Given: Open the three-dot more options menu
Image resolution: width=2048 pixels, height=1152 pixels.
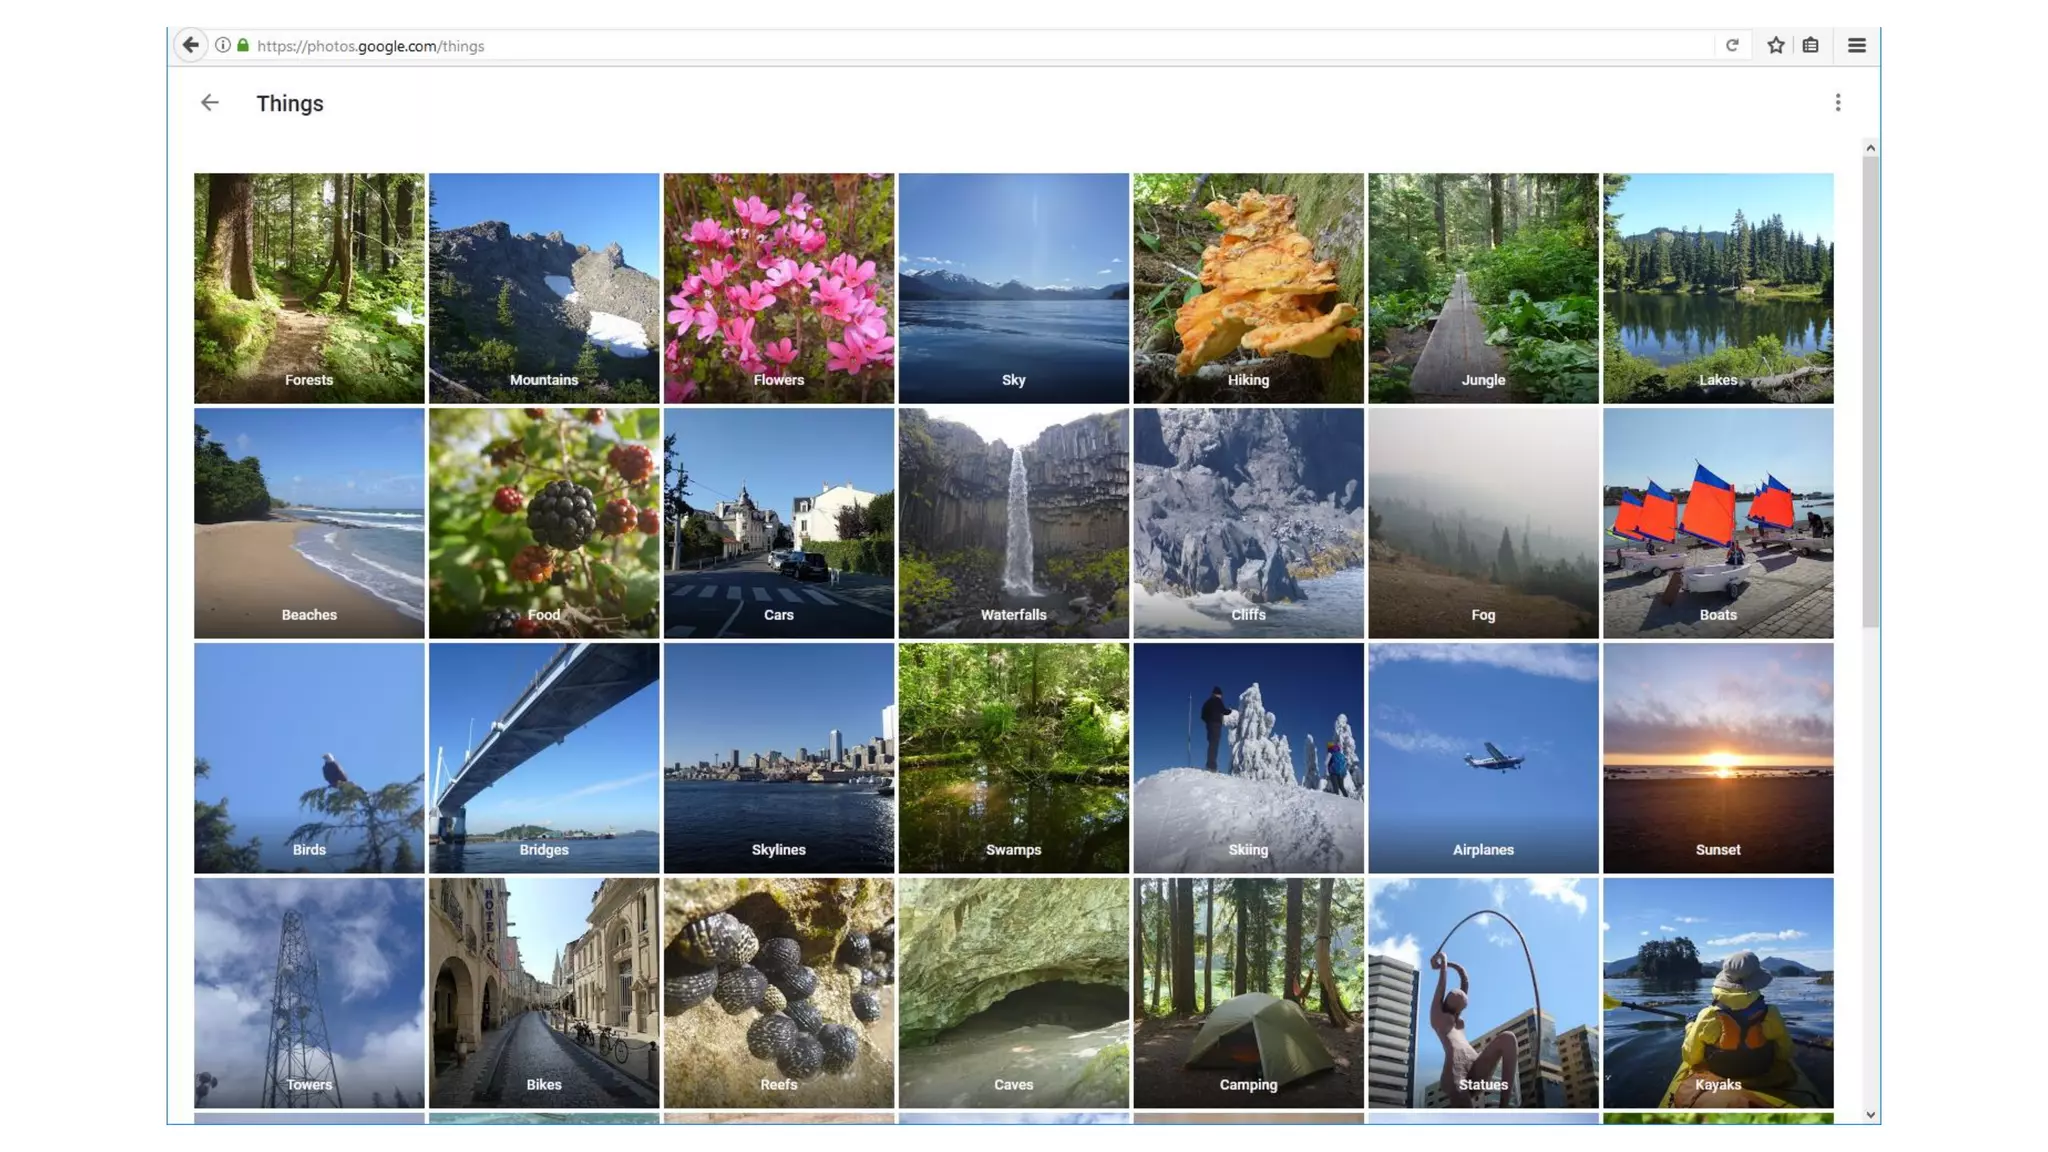Looking at the screenshot, I should coord(1837,103).
